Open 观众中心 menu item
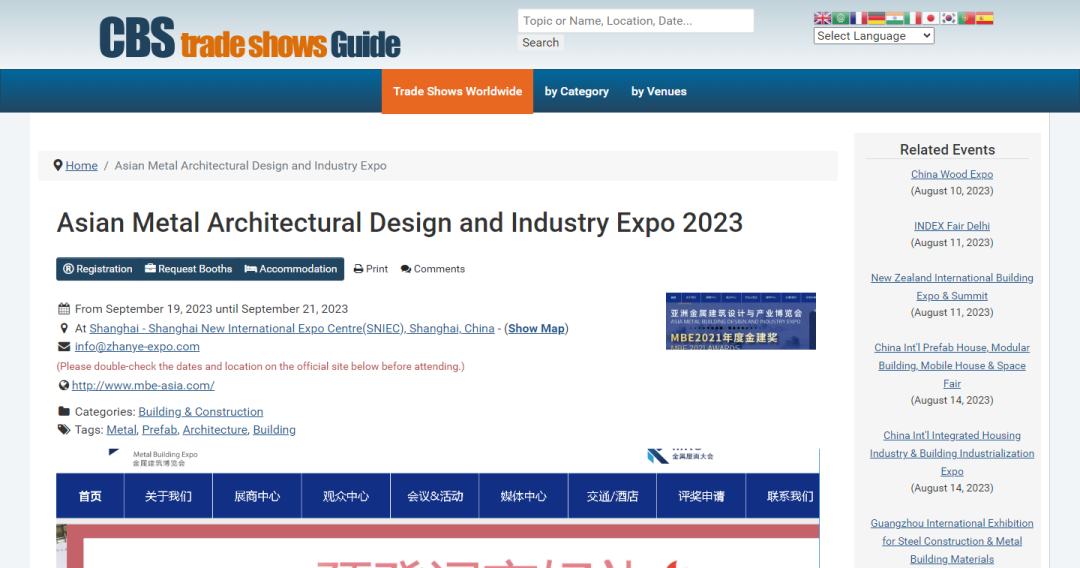 [346, 496]
